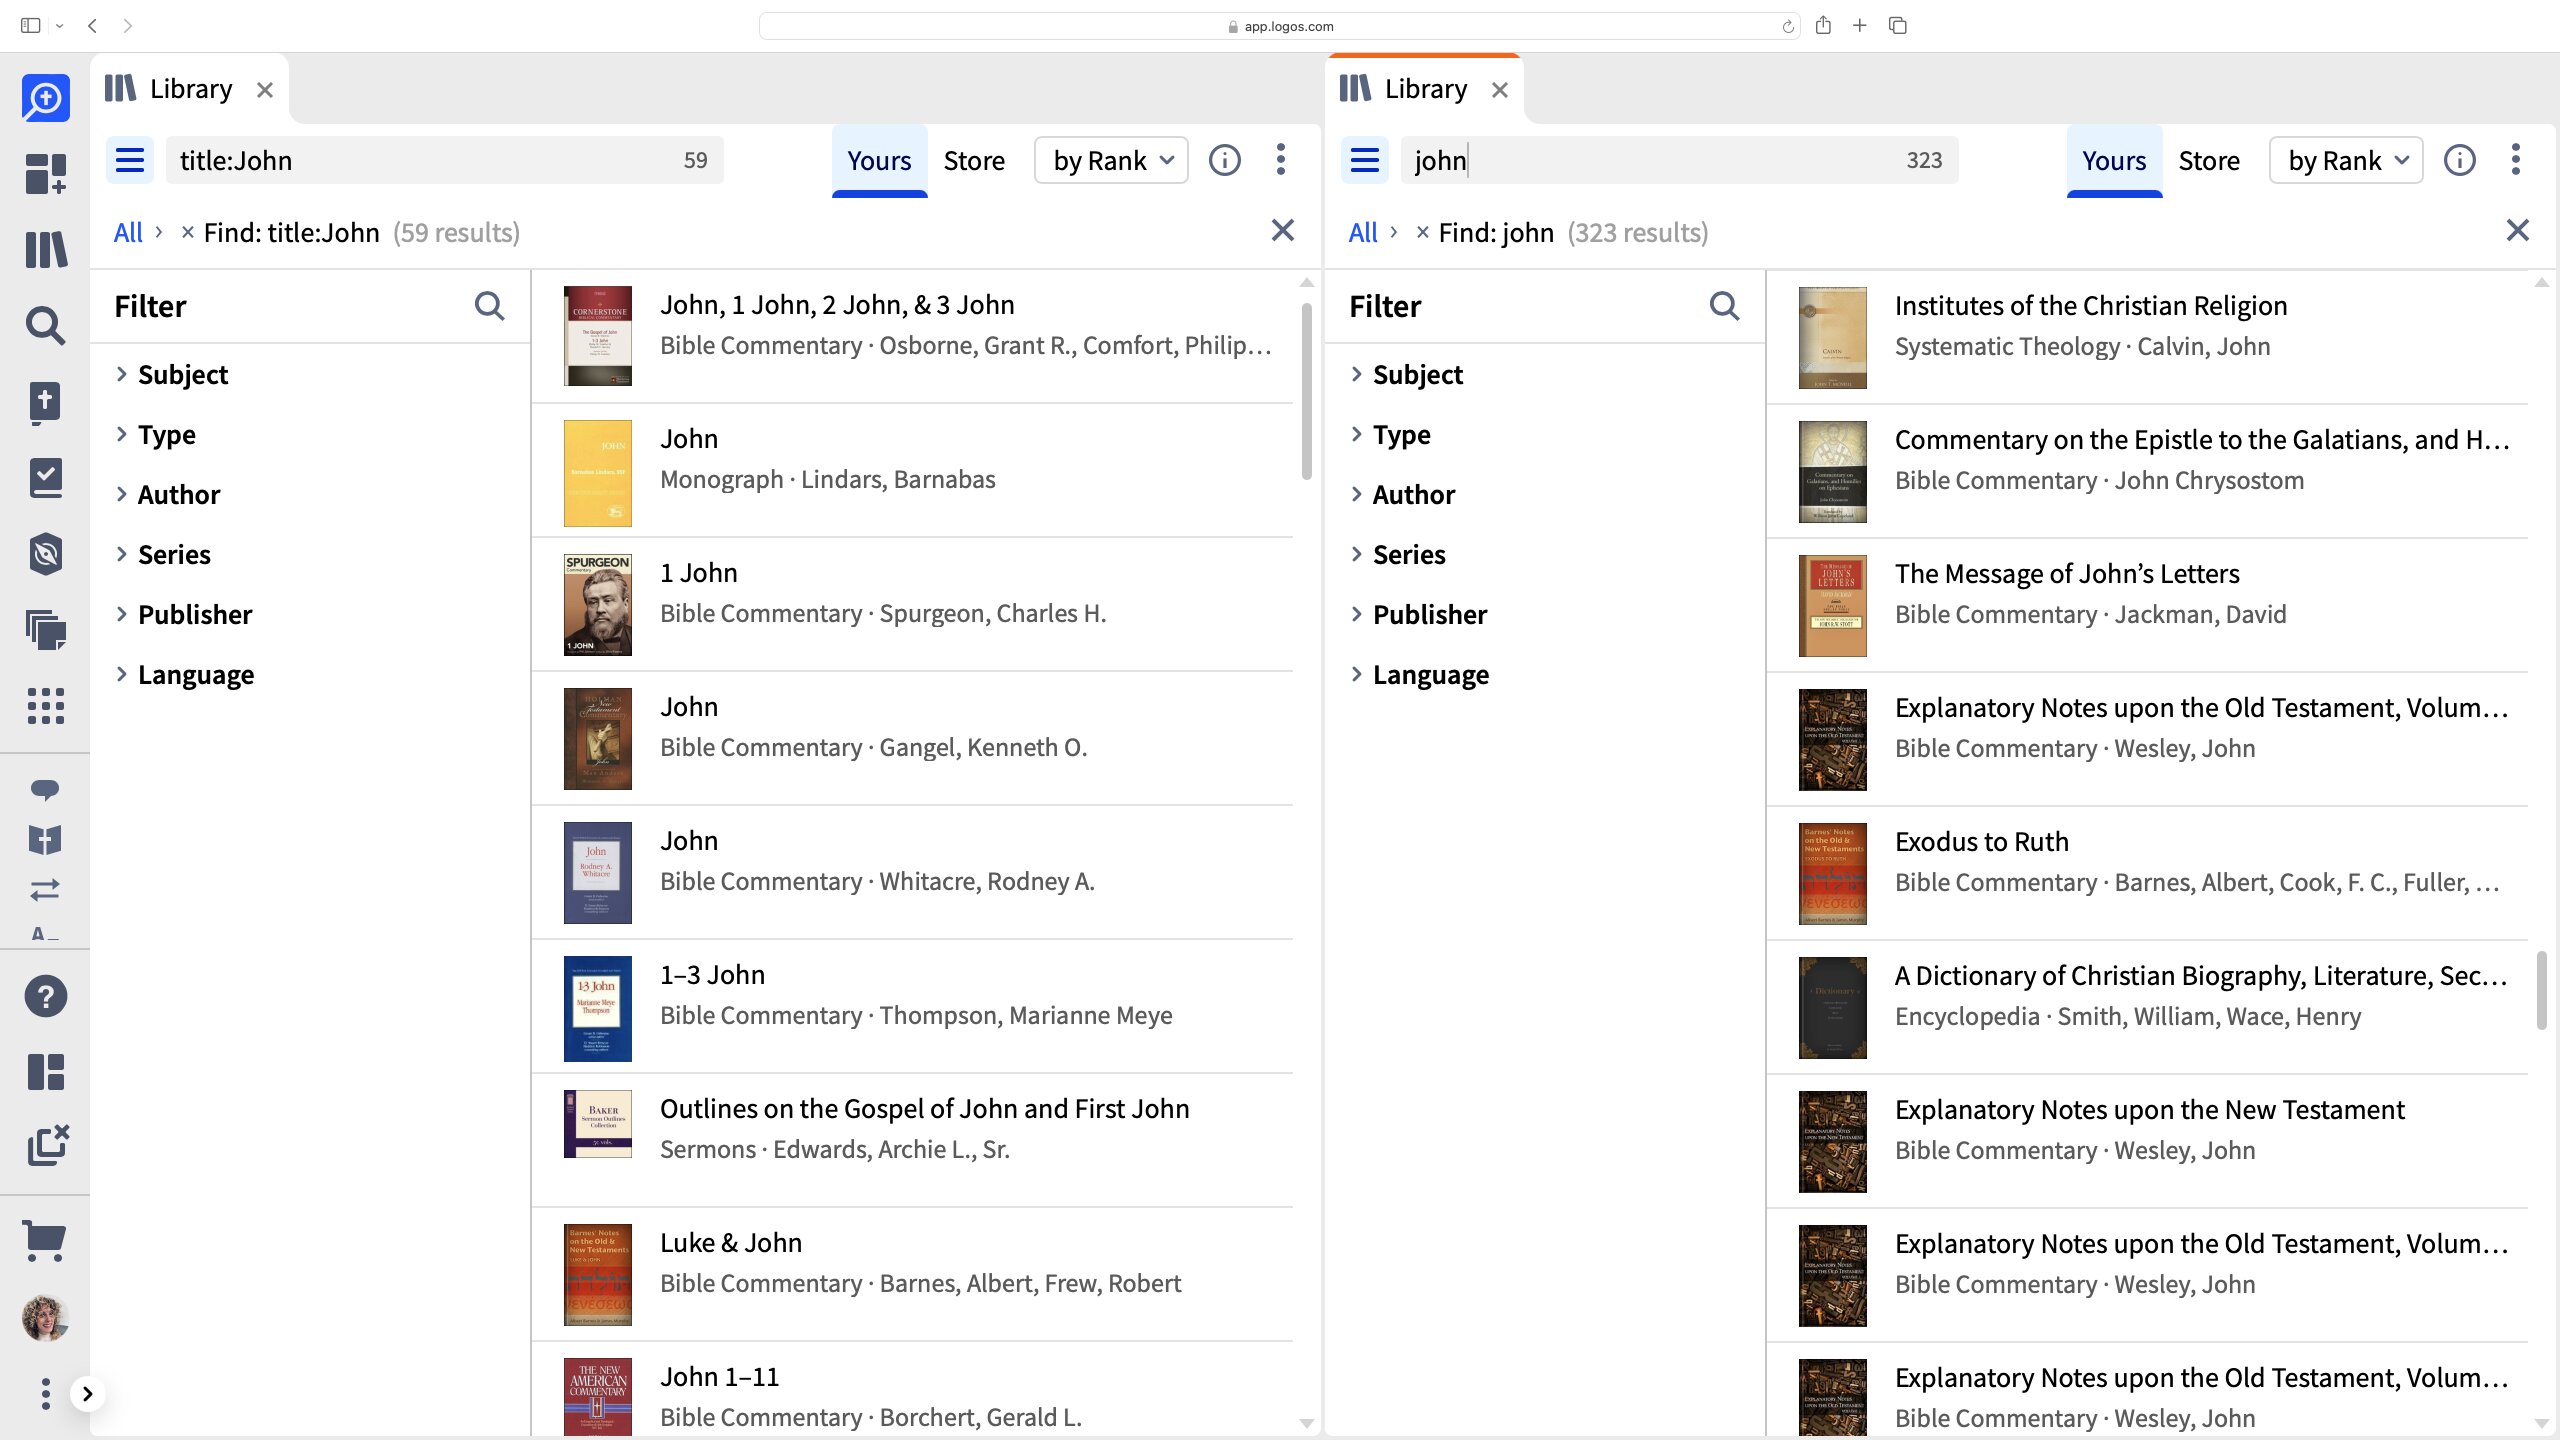Image resolution: width=2560 pixels, height=1440 pixels.
Task: Open the Bible cross book sidebar icon
Action: [x=46, y=402]
